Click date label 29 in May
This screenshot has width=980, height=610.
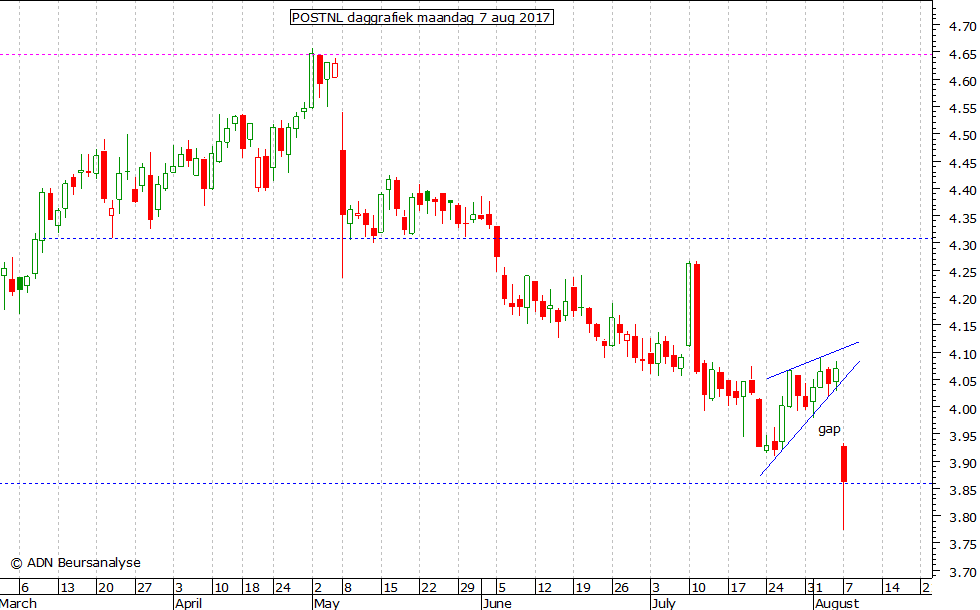pyautogui.click(x=467, y=588)
